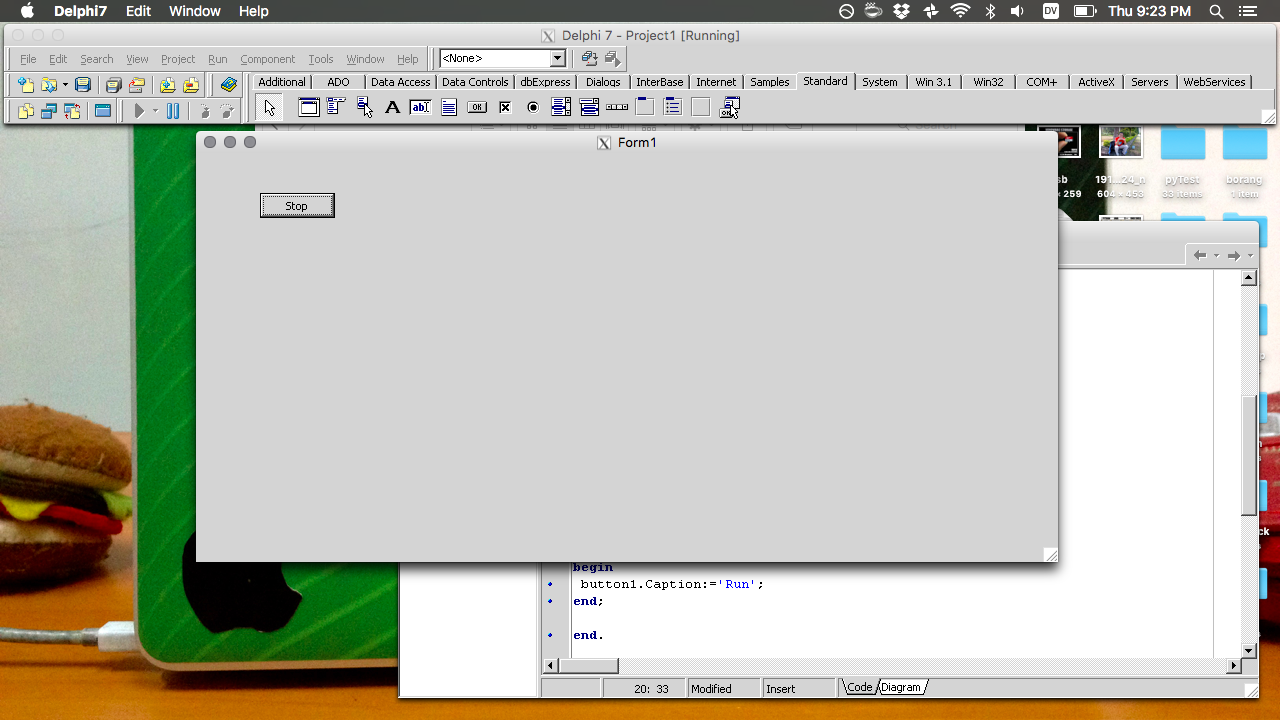Switch to the Additional palette tab
This screenshot has height=720, width=1280.
pyautogui.click(x=282, y=82)
